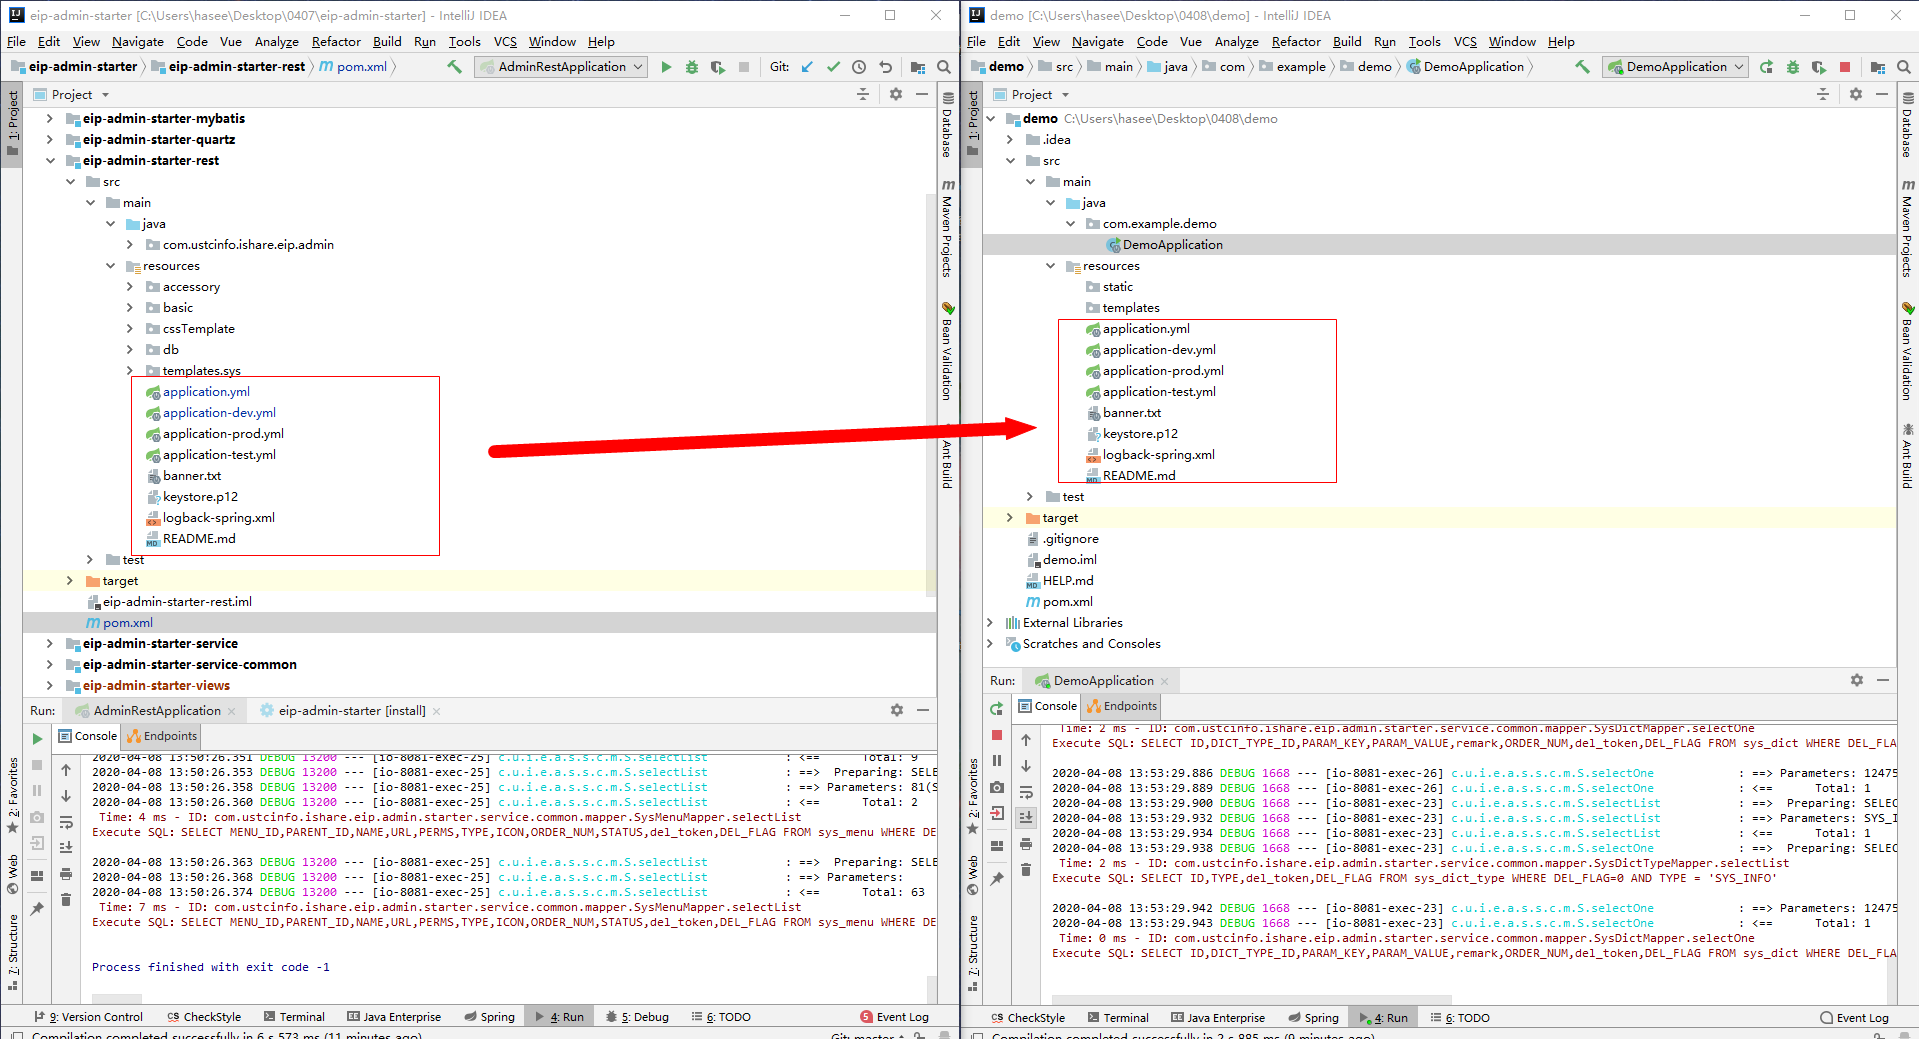Open the Spring tool window in the demo window

pos(1313,1018)
